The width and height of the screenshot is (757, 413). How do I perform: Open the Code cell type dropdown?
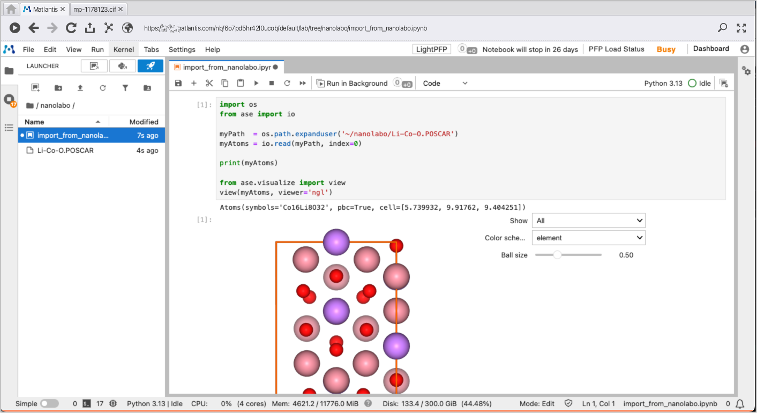(x=445, y=83)
